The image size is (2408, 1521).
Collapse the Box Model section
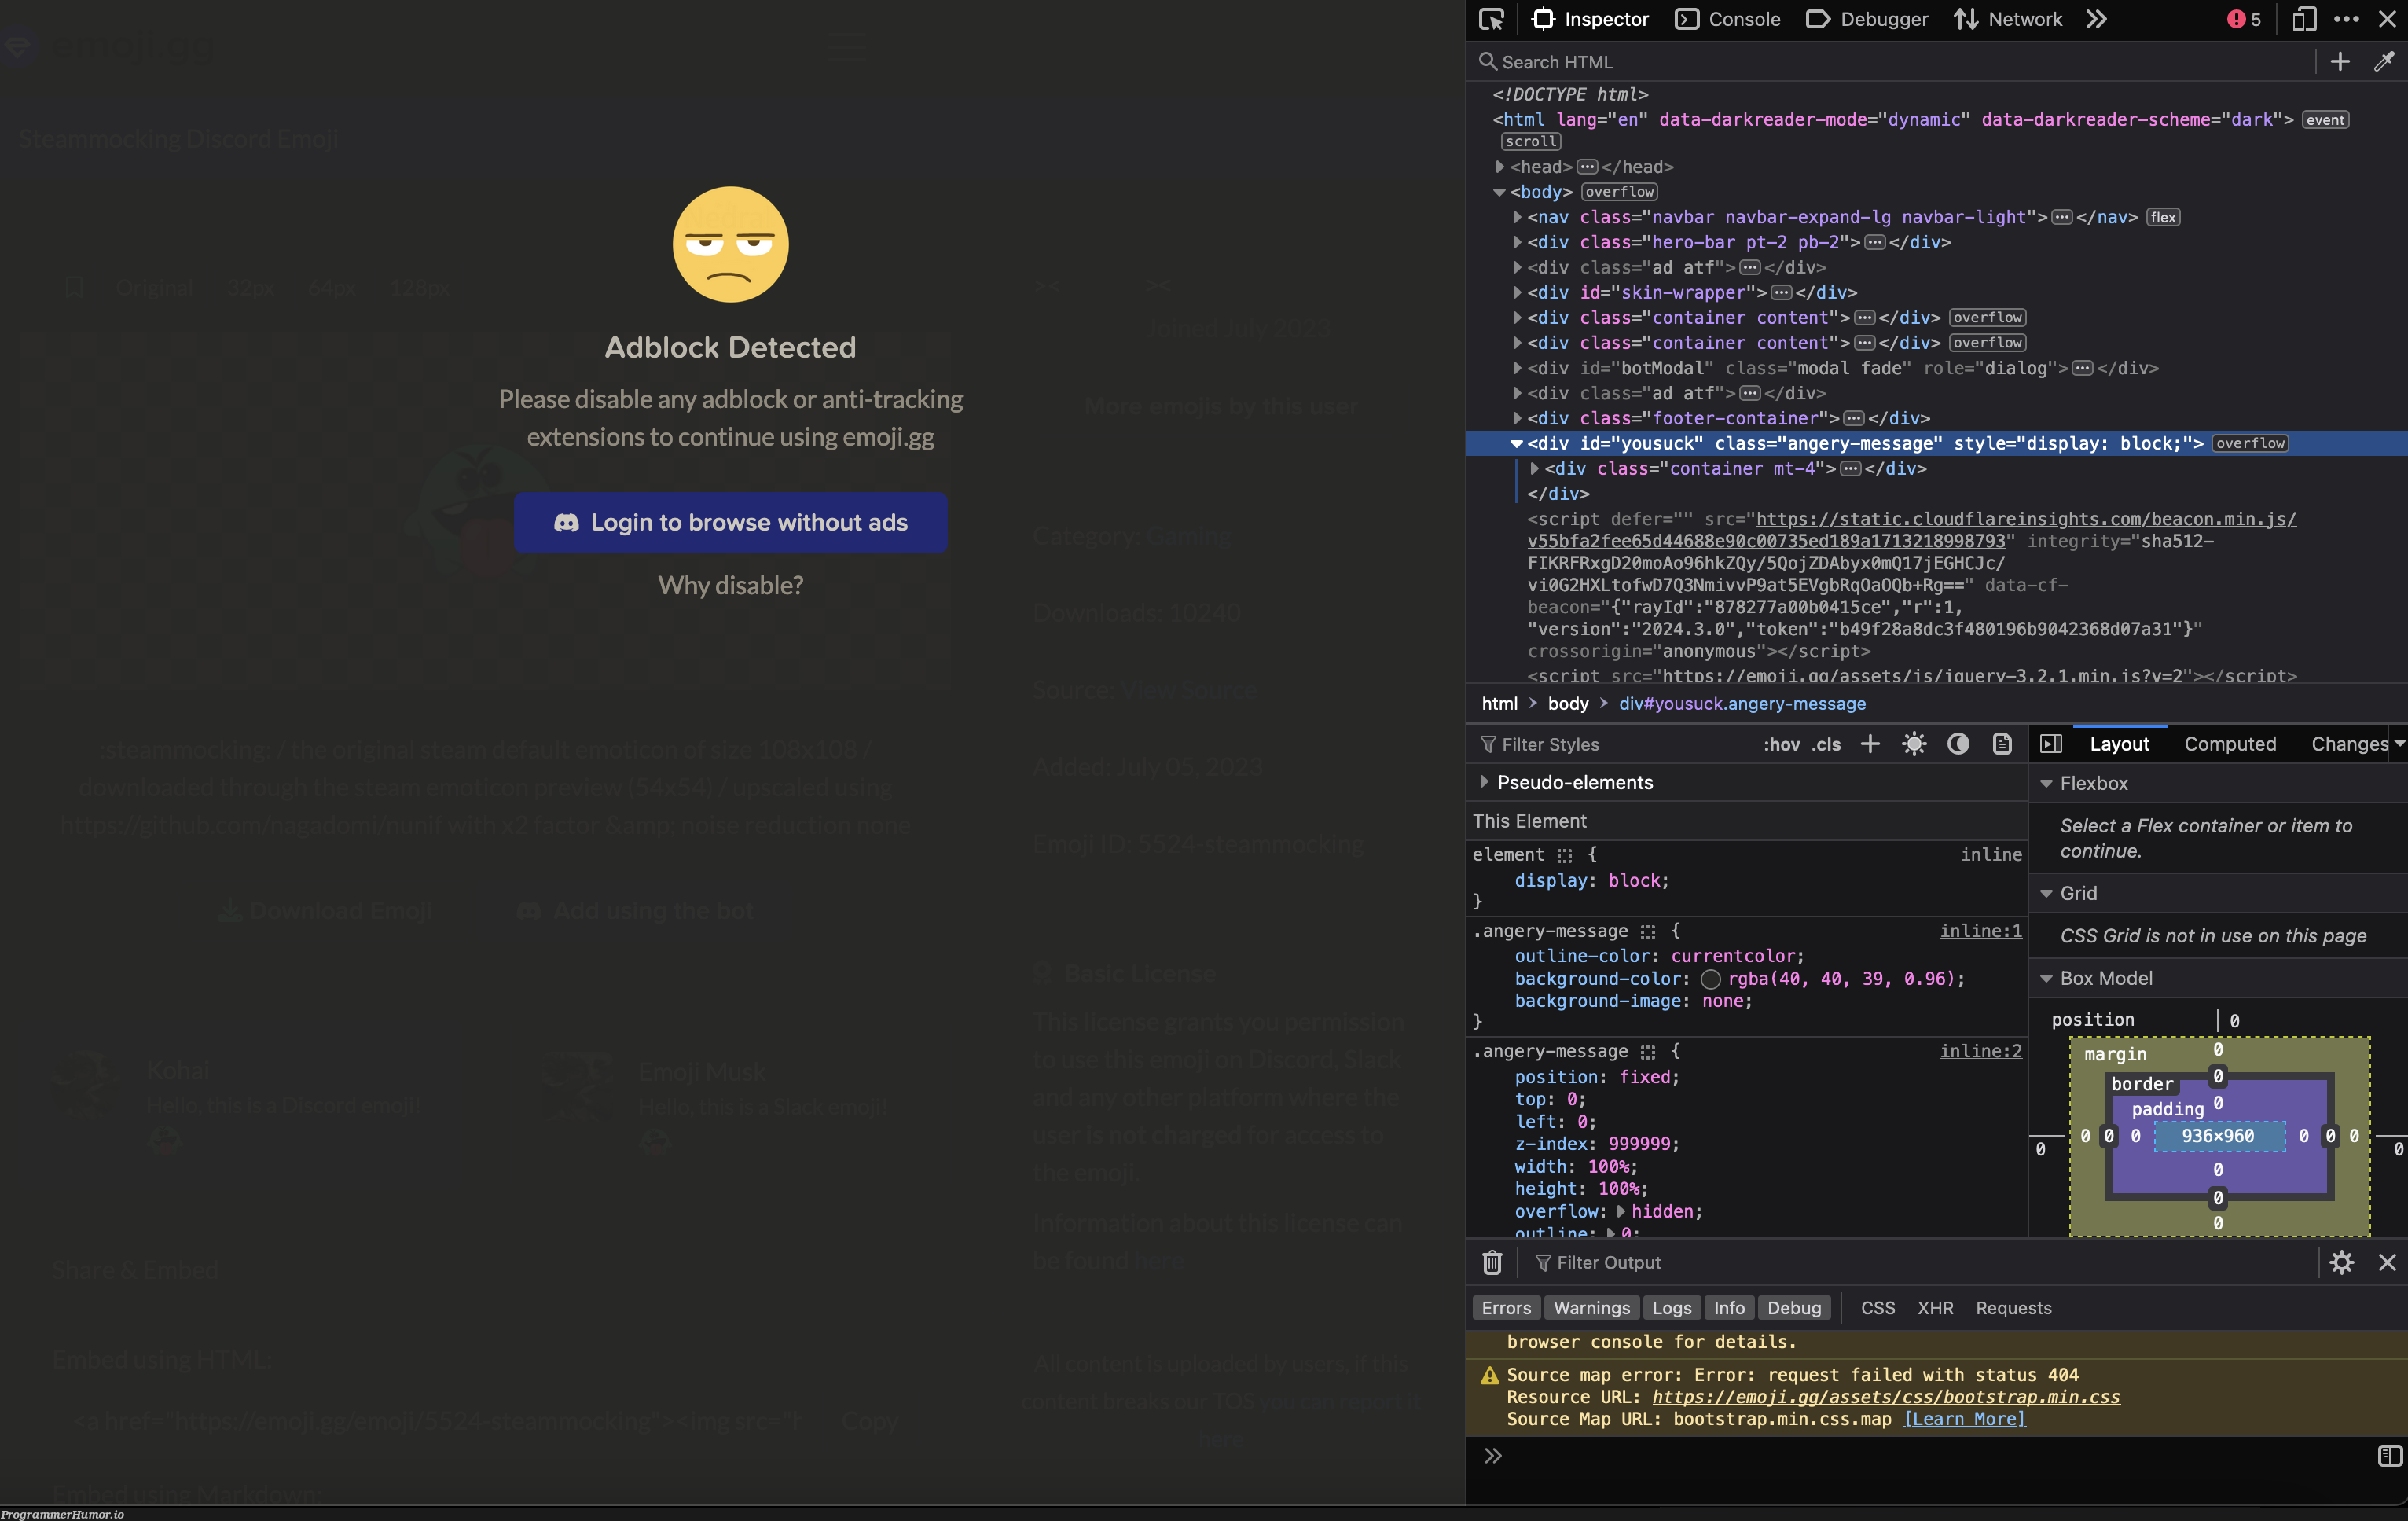(2047, 978)
